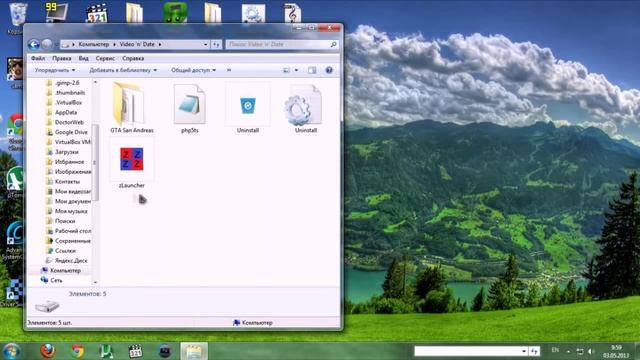Open uTorrent from the taskbar

[106, 351]
